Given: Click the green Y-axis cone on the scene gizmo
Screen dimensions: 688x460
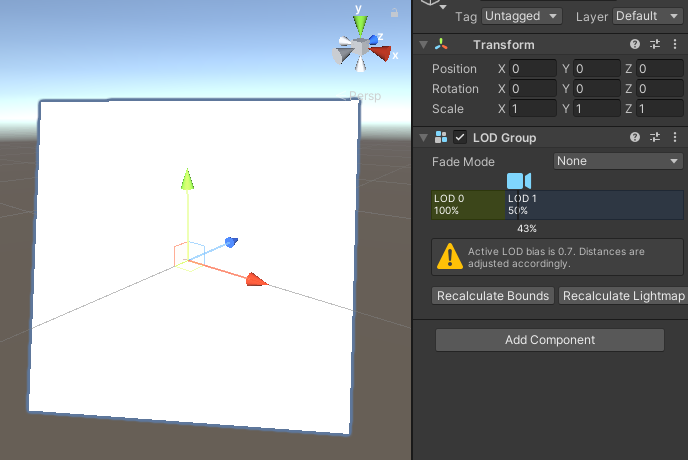Looking at the screenshot, I should (360, 25).
